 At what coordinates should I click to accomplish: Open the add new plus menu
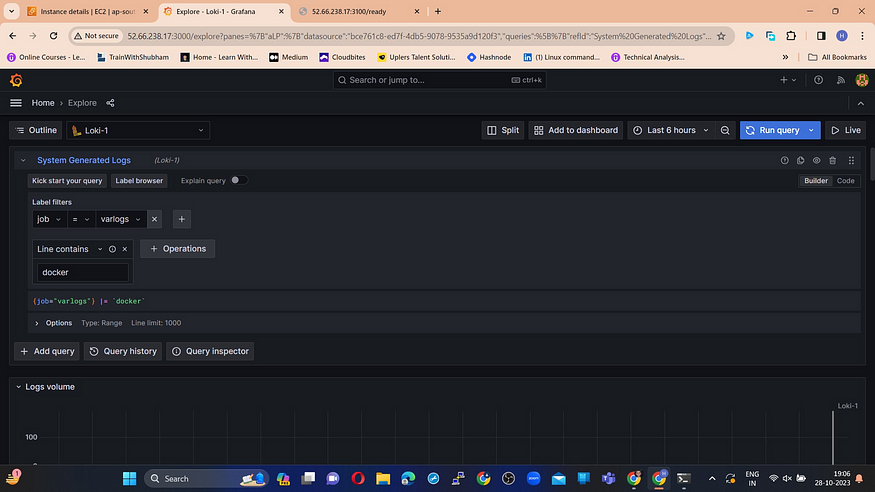coord(787,80)
